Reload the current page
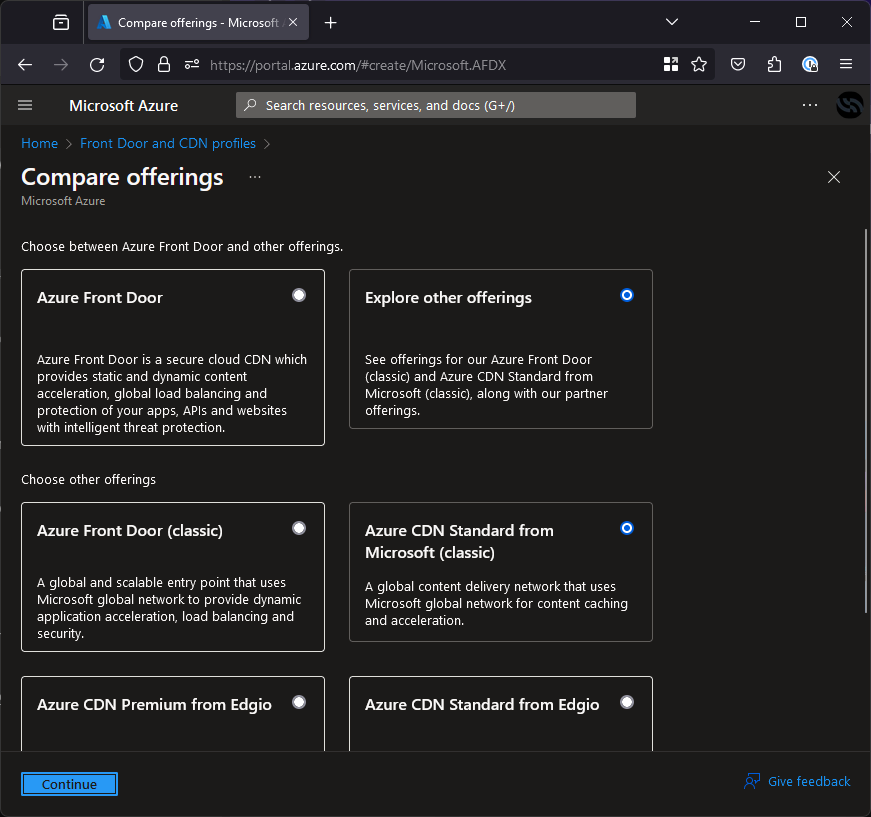The image size is (871, 817). point(97,65)
